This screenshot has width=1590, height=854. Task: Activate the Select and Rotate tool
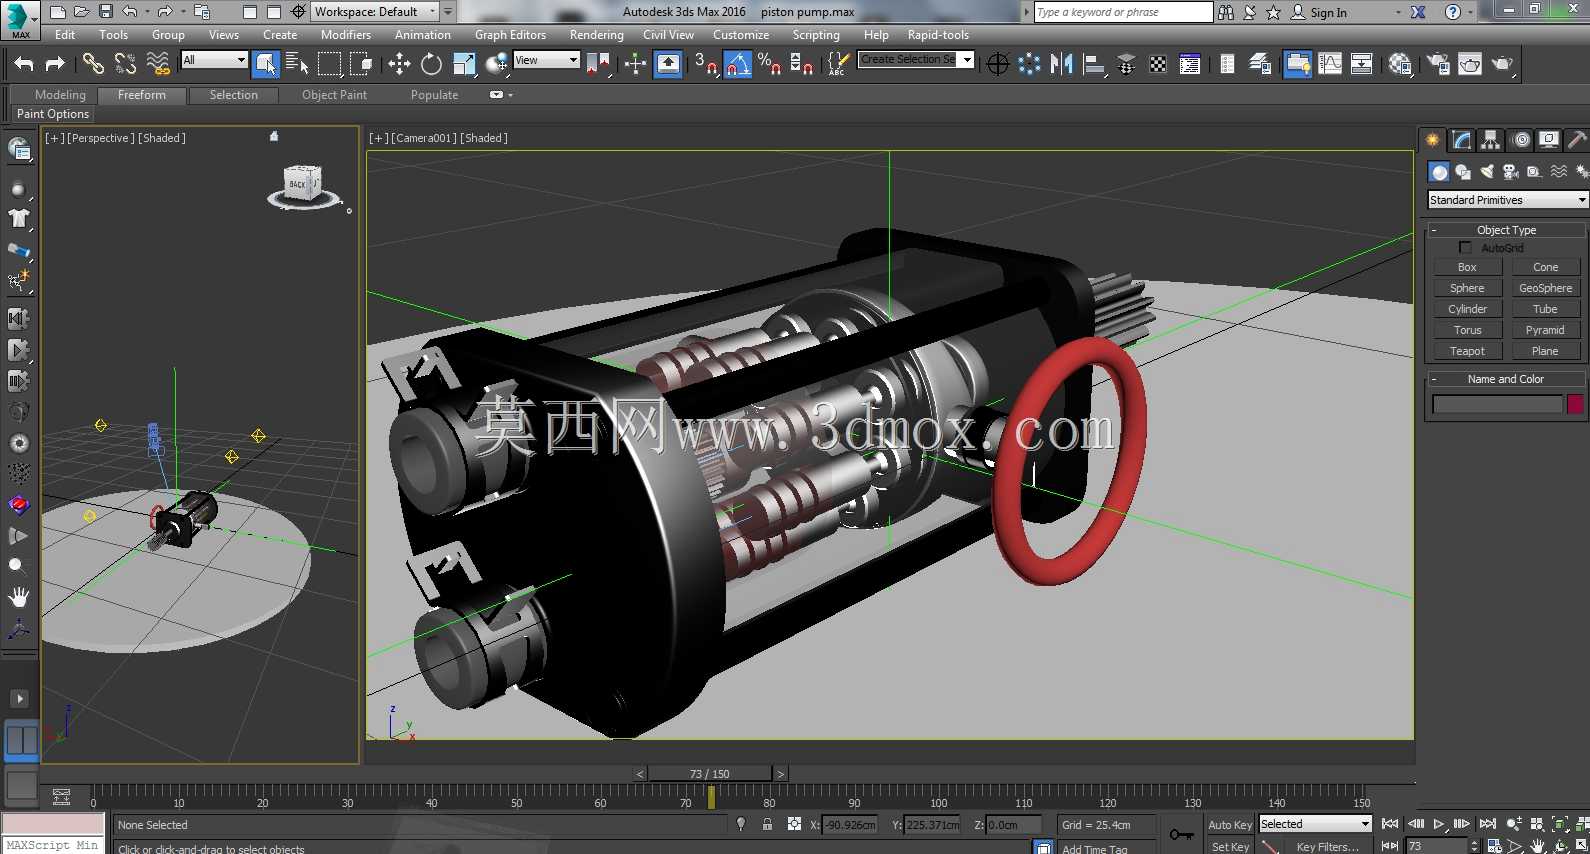(x=431, y=64)
